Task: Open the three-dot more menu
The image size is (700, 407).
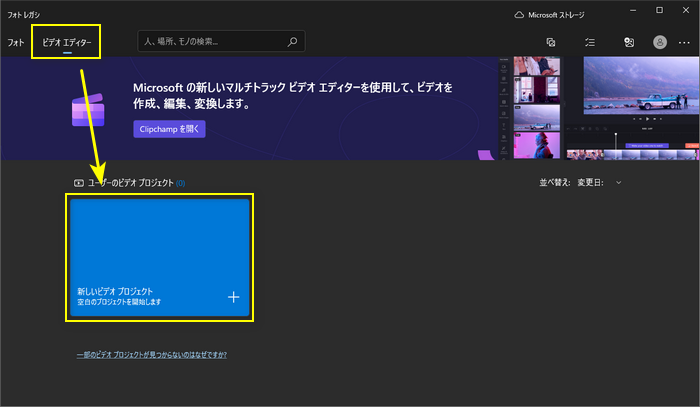Action: [684, 43]
